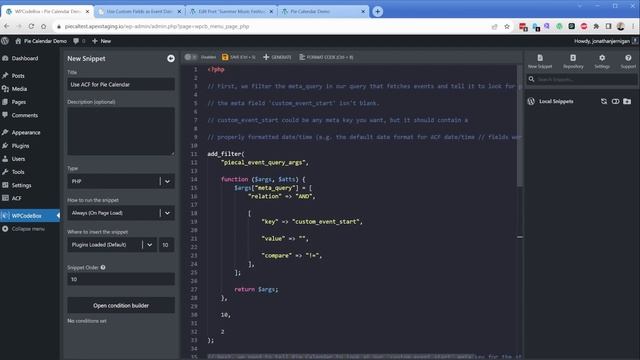Collapse the WordPress admin menu
The image size is (640, 360).
point(24,229)
